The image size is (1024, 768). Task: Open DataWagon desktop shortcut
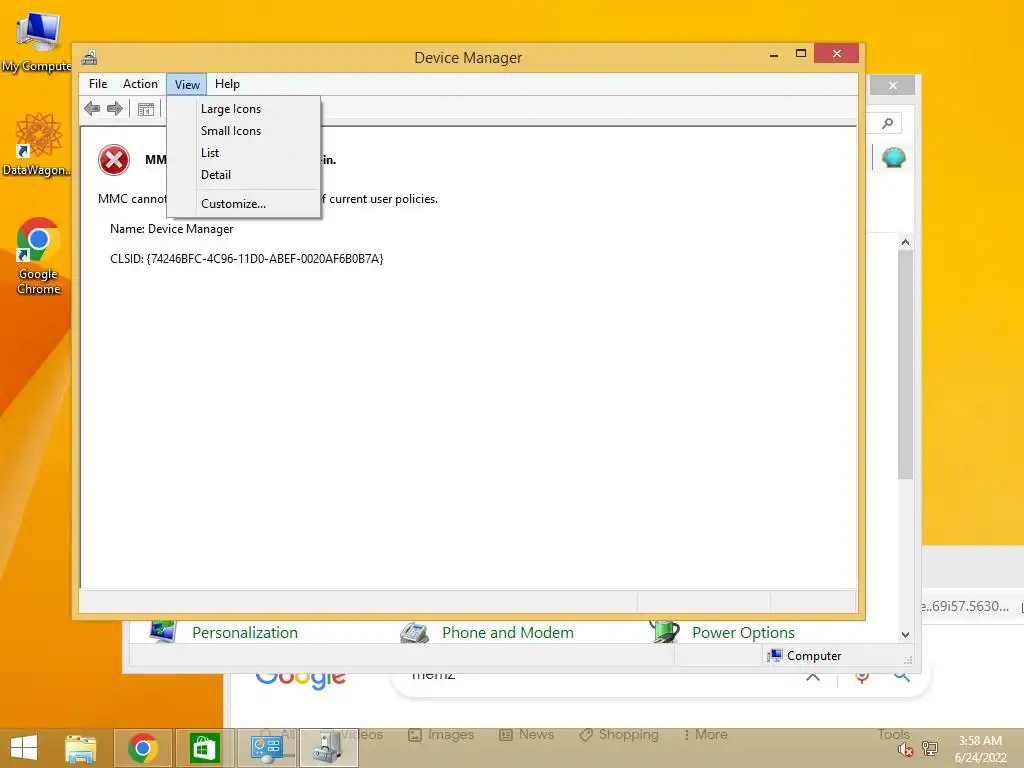coord(37,144)
